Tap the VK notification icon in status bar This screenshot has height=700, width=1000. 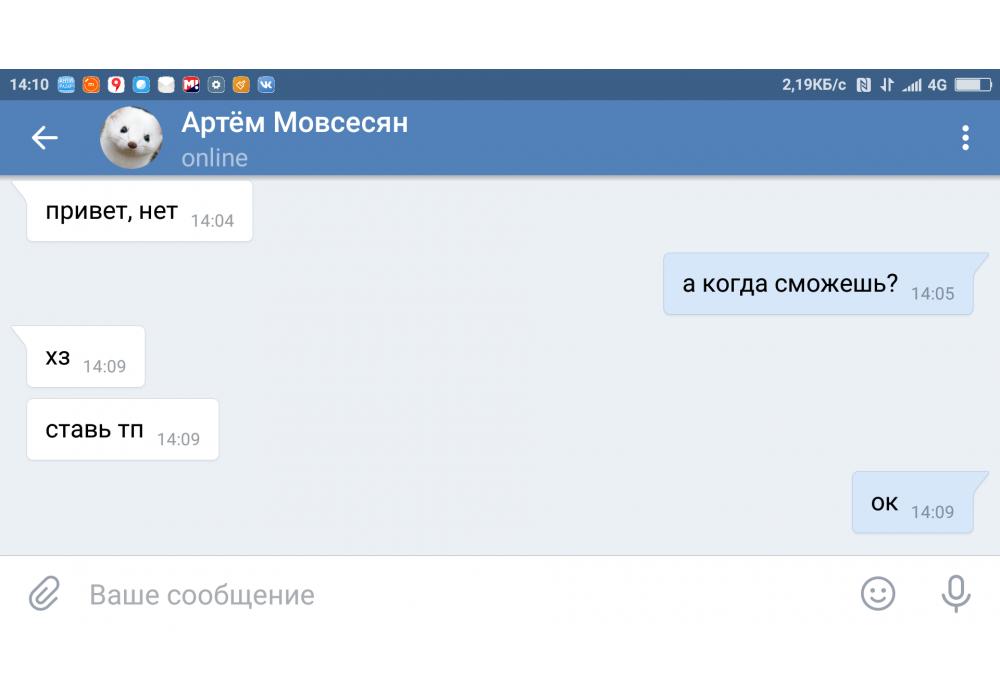266,85
